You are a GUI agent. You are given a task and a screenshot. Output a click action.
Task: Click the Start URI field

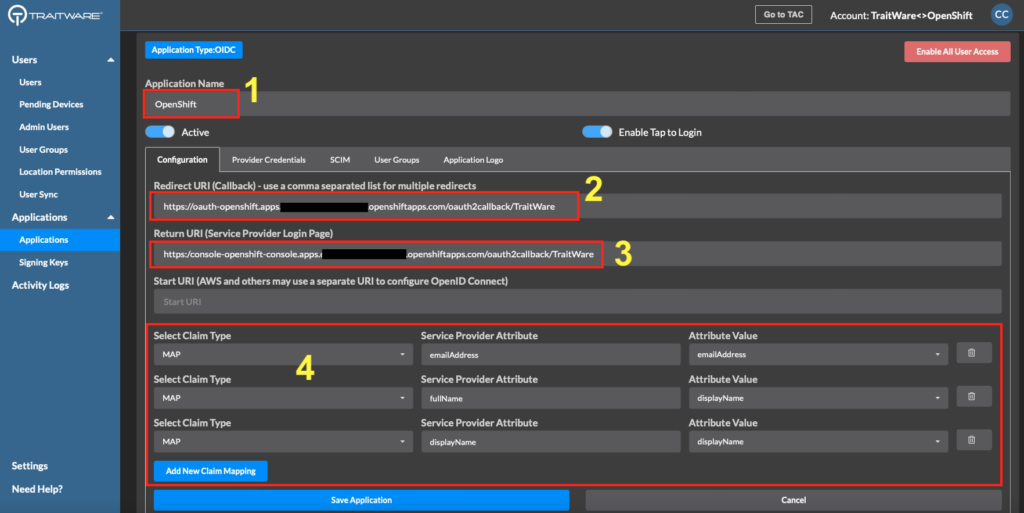577,302
